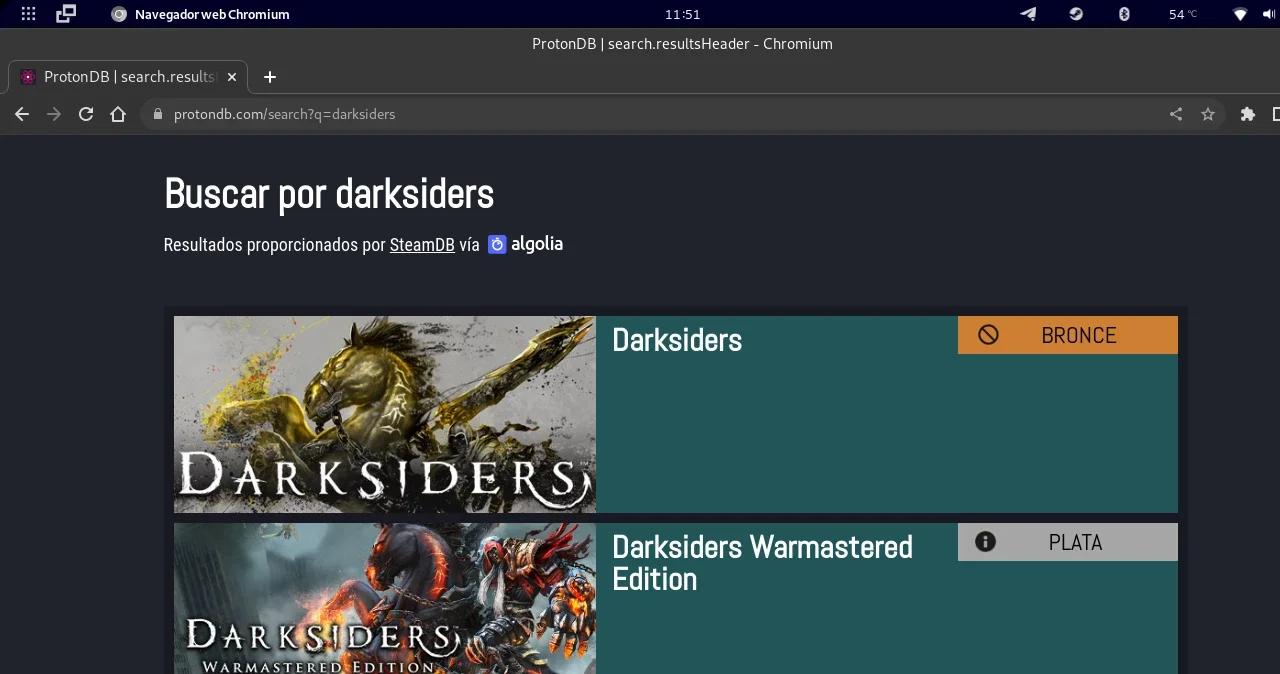The height and width of the screenshot is (674, 1280).
Task: Open Telegram from the system tray
Action: [1028, 14]
